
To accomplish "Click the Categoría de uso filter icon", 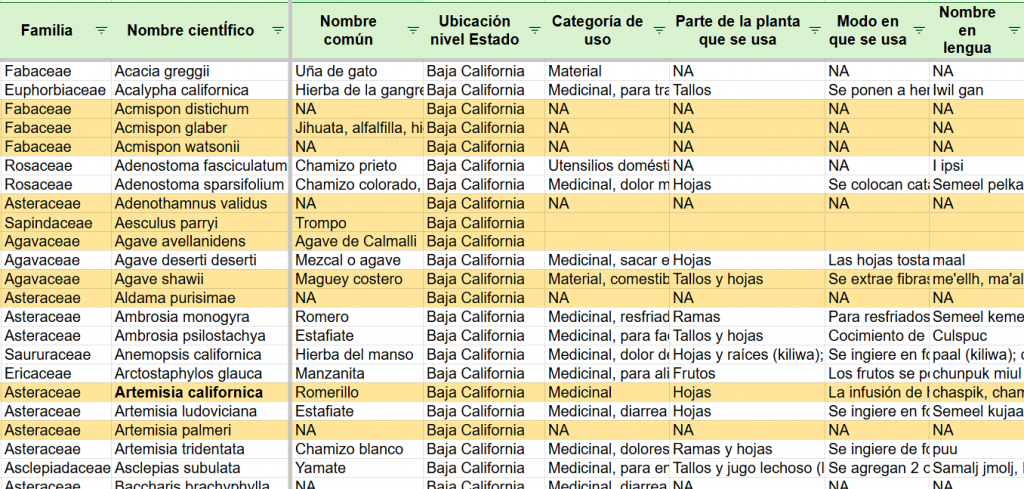I will click(659, 30).
